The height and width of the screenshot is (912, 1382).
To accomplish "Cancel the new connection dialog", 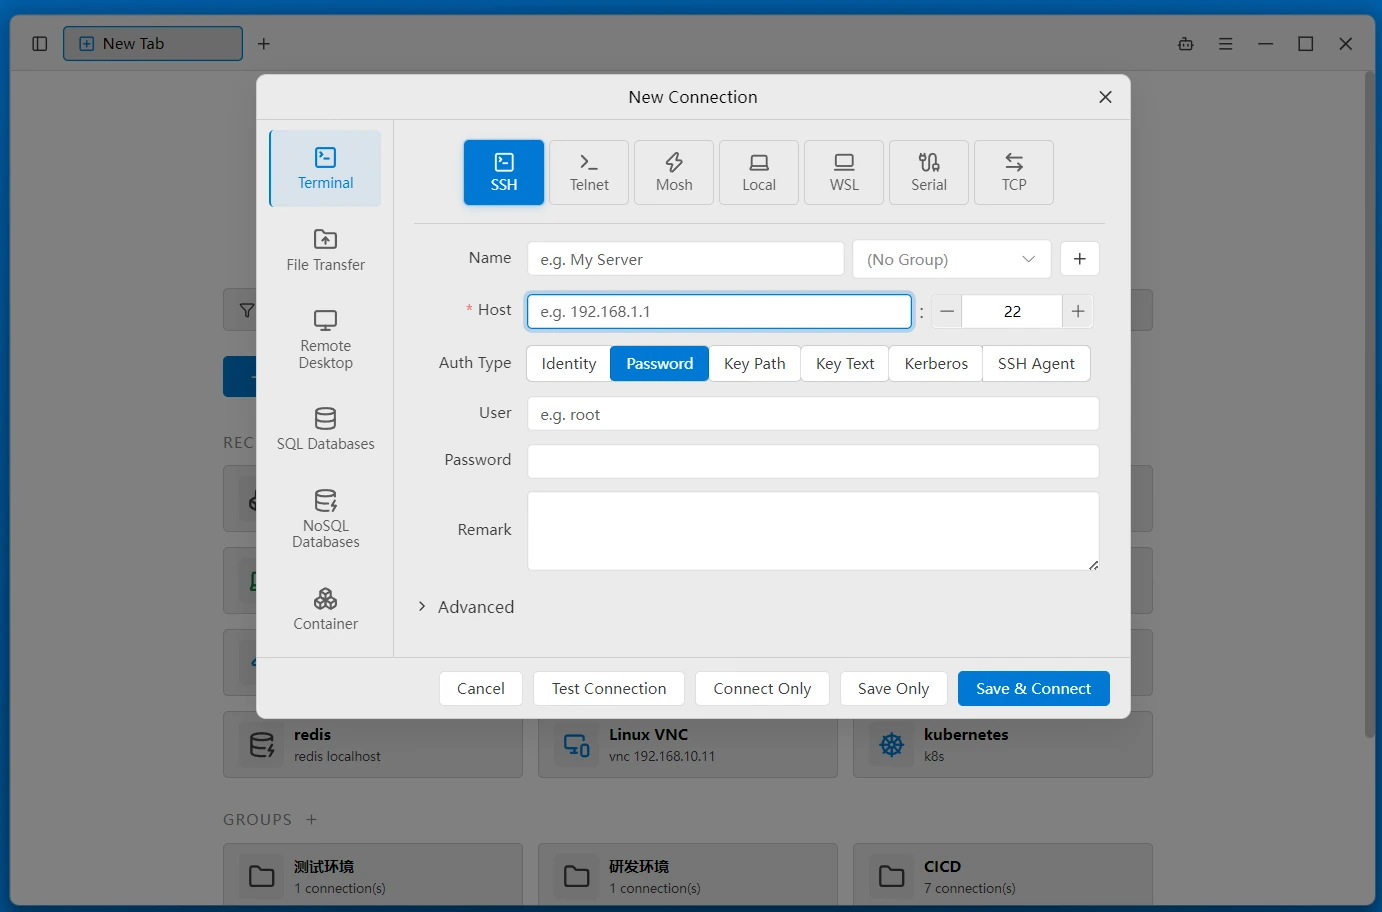I will (481, 689).
